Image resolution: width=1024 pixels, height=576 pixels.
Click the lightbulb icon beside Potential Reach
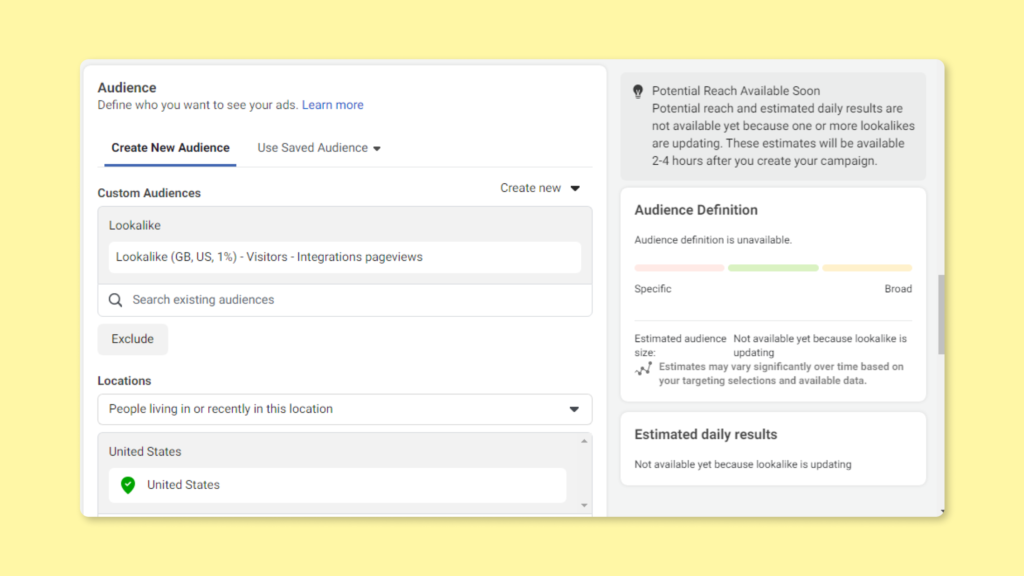click(638, 91)
